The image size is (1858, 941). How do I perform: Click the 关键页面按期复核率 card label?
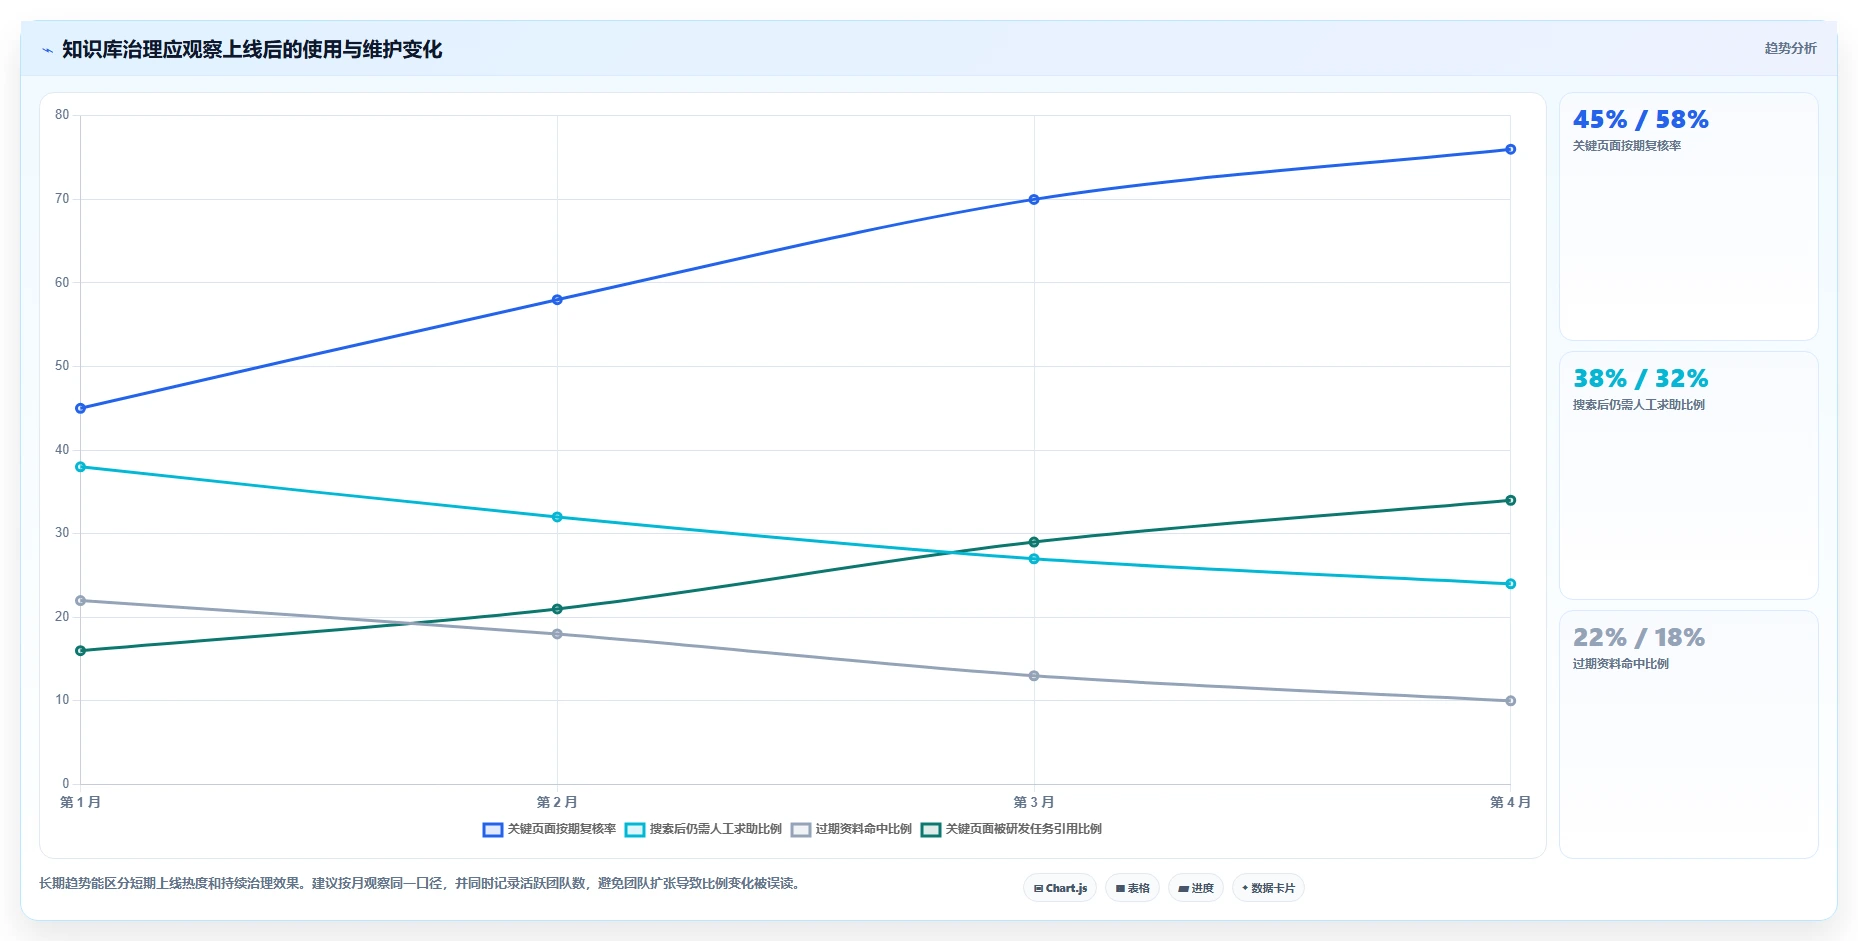point(1626,146)
